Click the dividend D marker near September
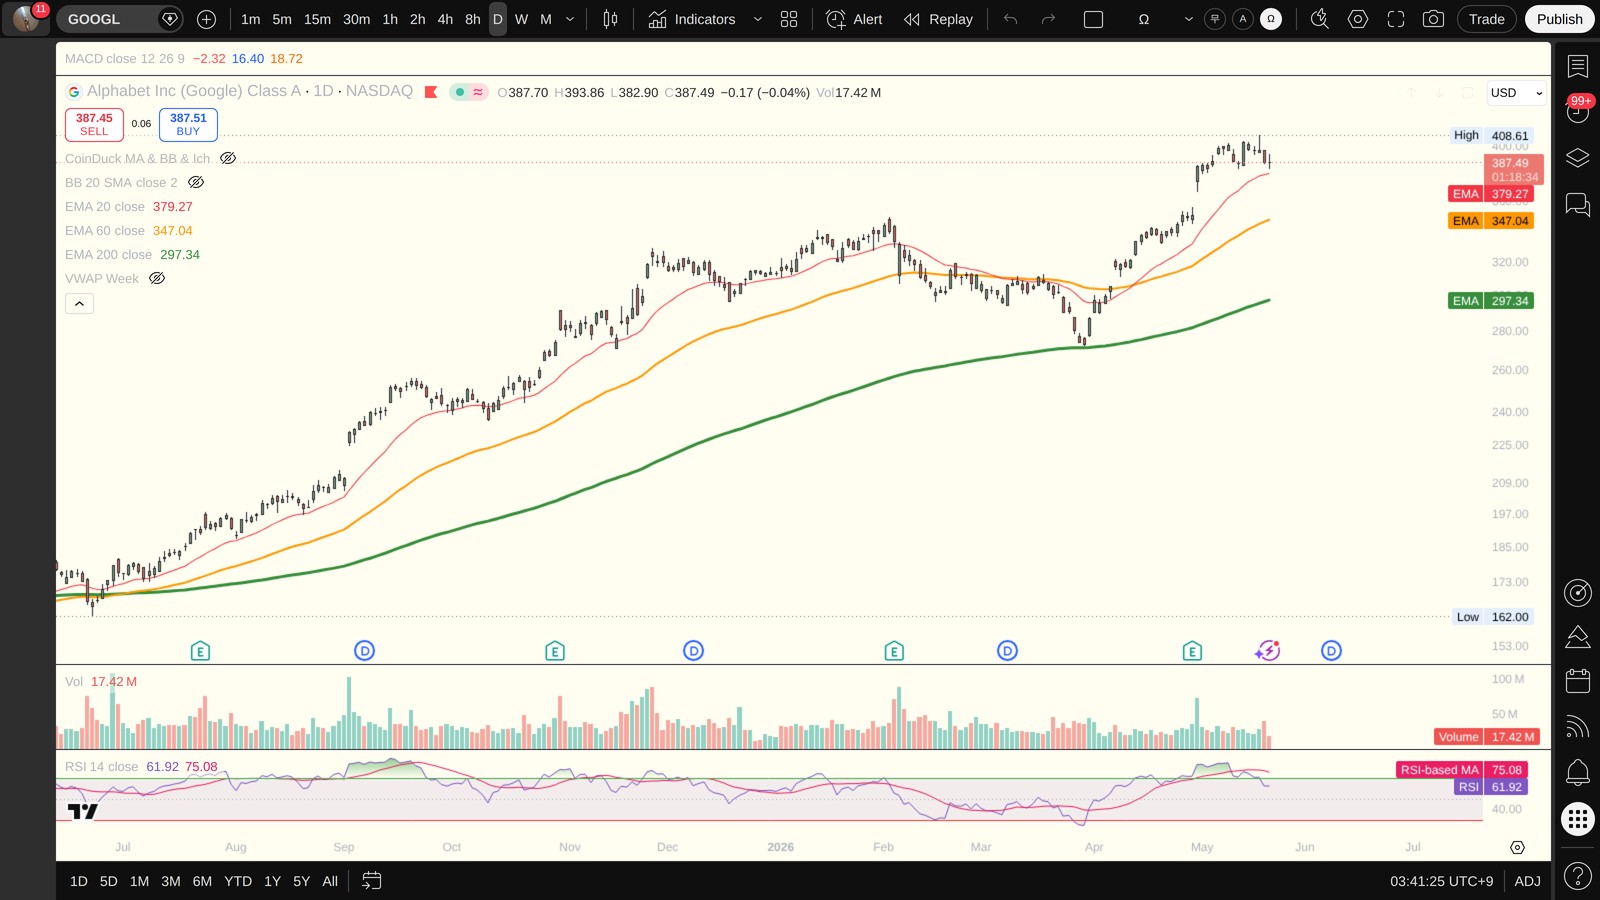 pyautogui.click(x=364, y=651)
